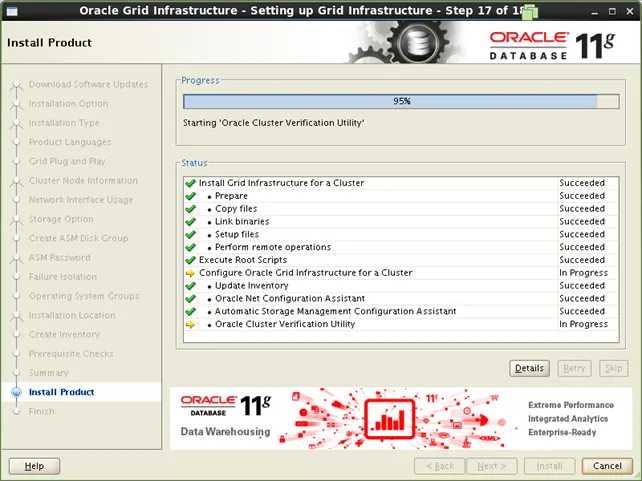
Task: Click the Retry button
Action: [574, 368]
